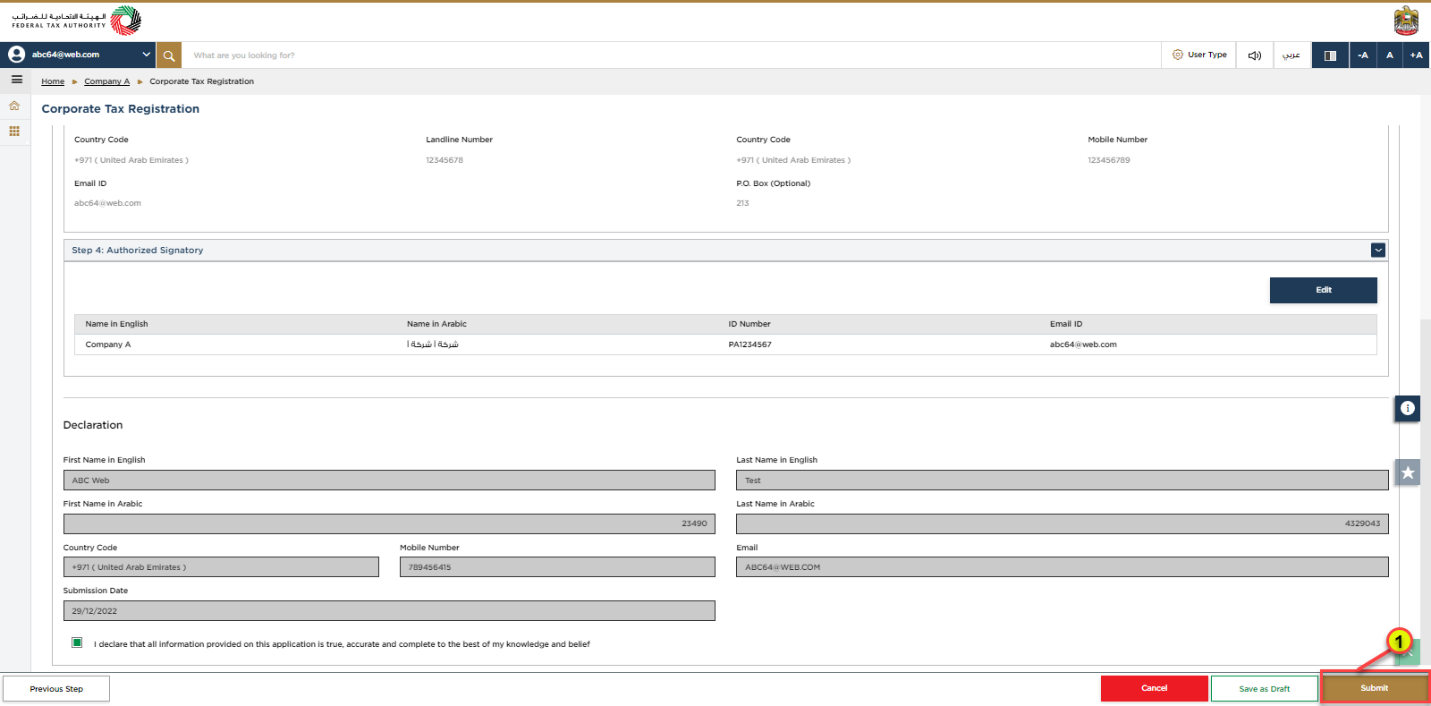Click the declaration Email field
Screen dimensions: 1431x706
pyautogui.click(x=1062, y=567)
